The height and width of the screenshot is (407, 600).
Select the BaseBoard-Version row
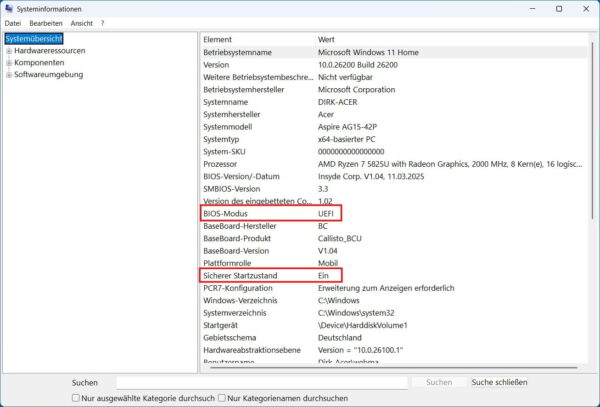394,251
